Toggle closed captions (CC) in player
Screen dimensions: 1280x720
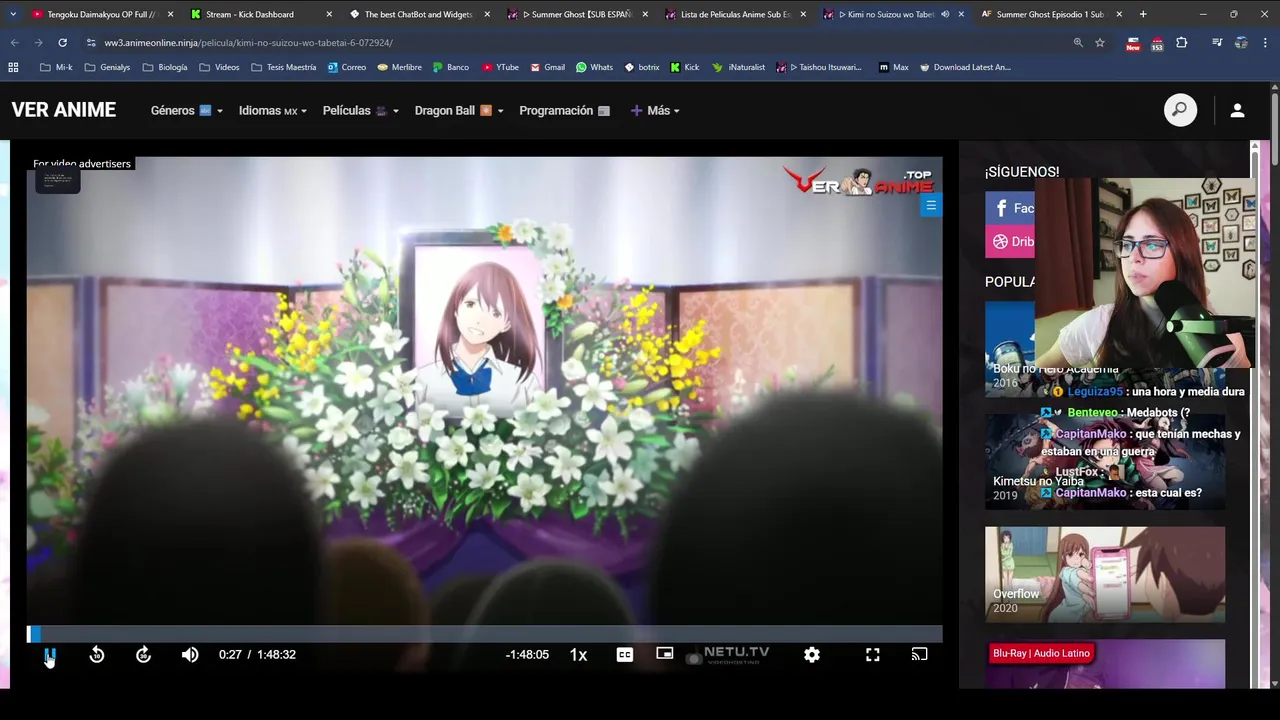[x=625, y=655]
